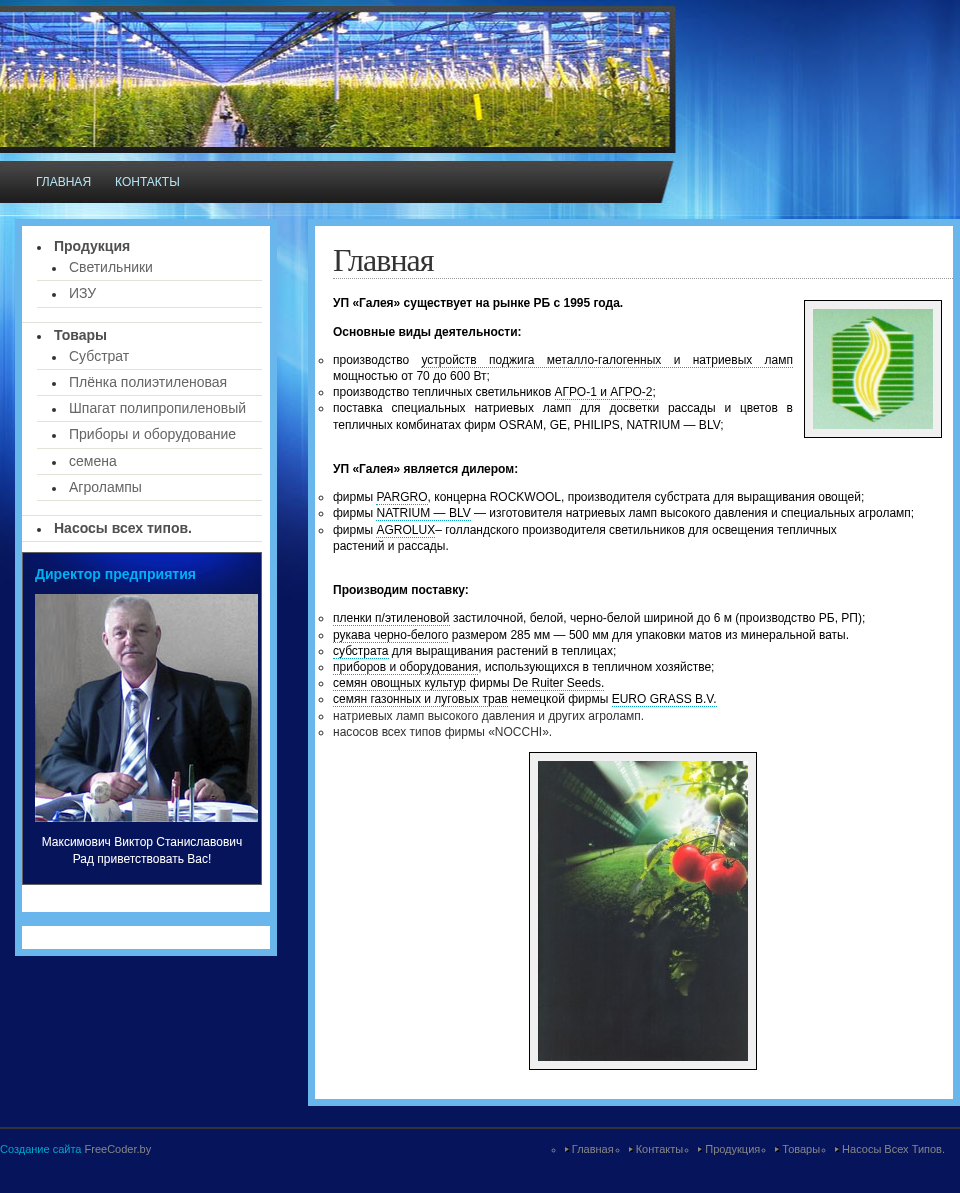Click the Директор предприятия heading

click(x=115, y=574)
